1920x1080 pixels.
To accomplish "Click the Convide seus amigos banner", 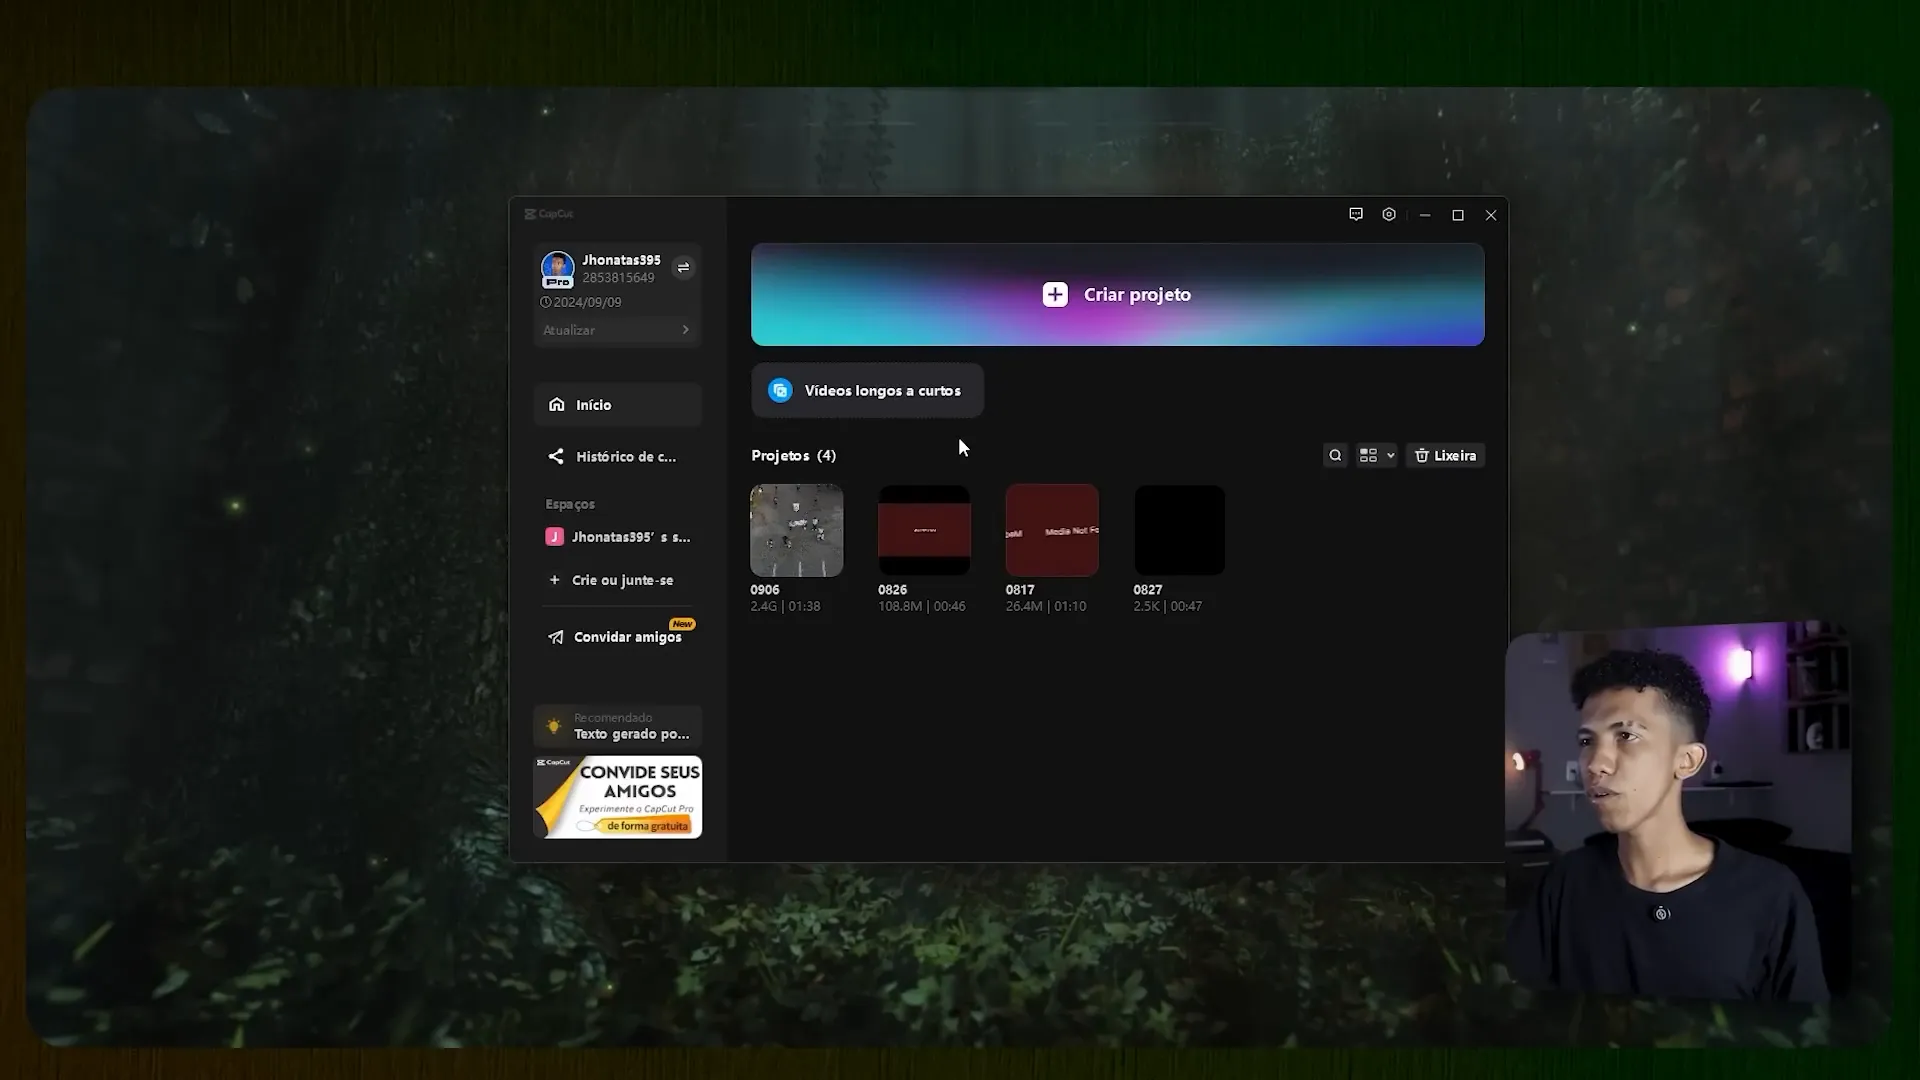I will click(x=617, y=797).
